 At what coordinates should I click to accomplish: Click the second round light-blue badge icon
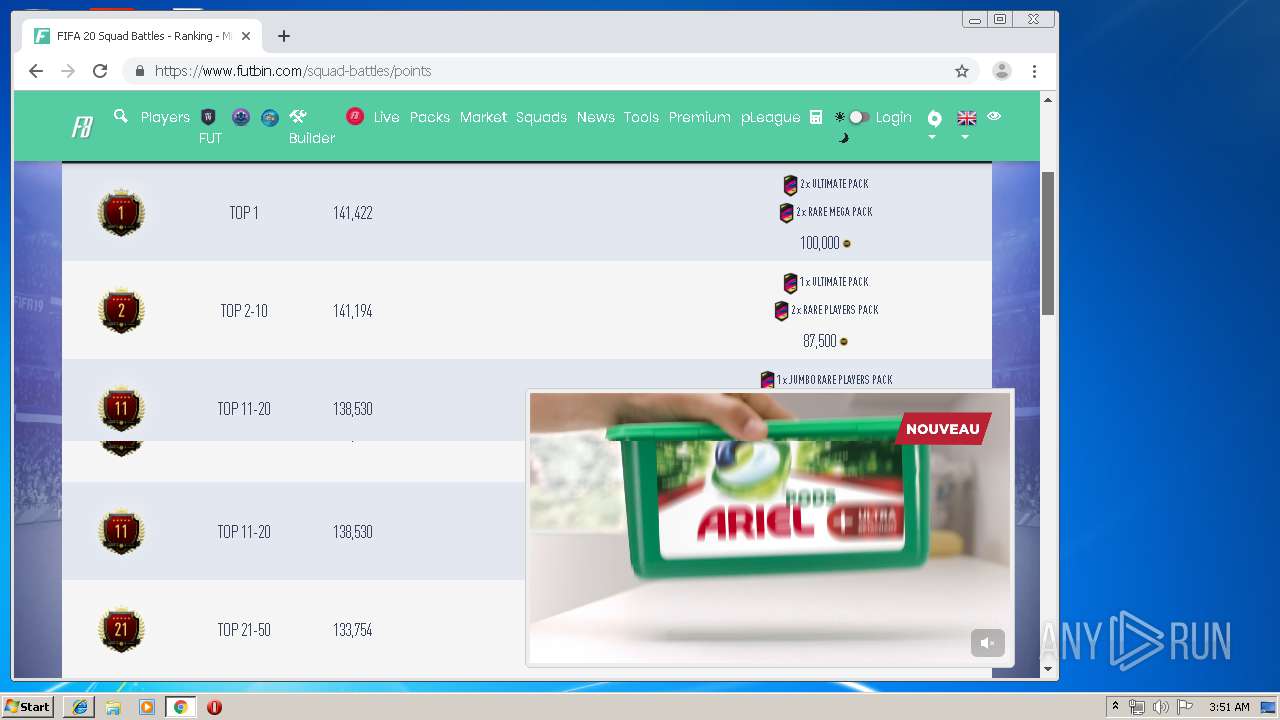[x=270, y=117]
